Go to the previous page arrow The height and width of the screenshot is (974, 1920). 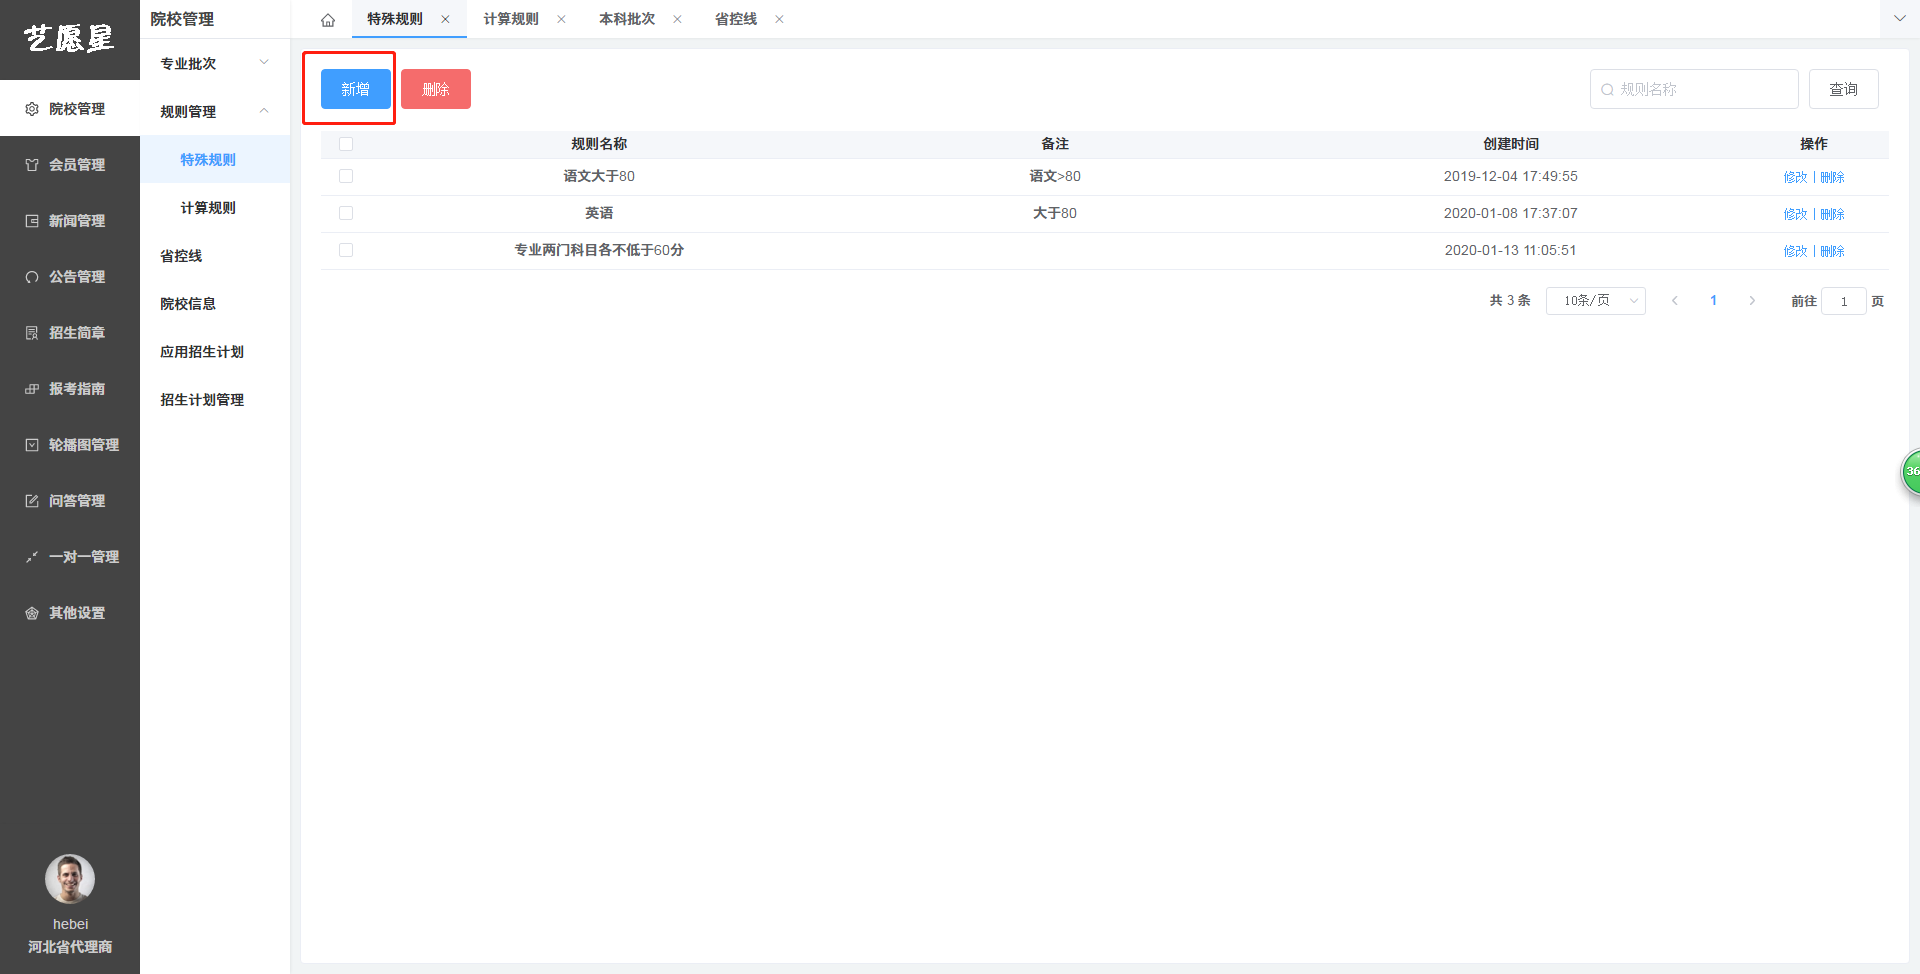click(x=1675, y=301)
